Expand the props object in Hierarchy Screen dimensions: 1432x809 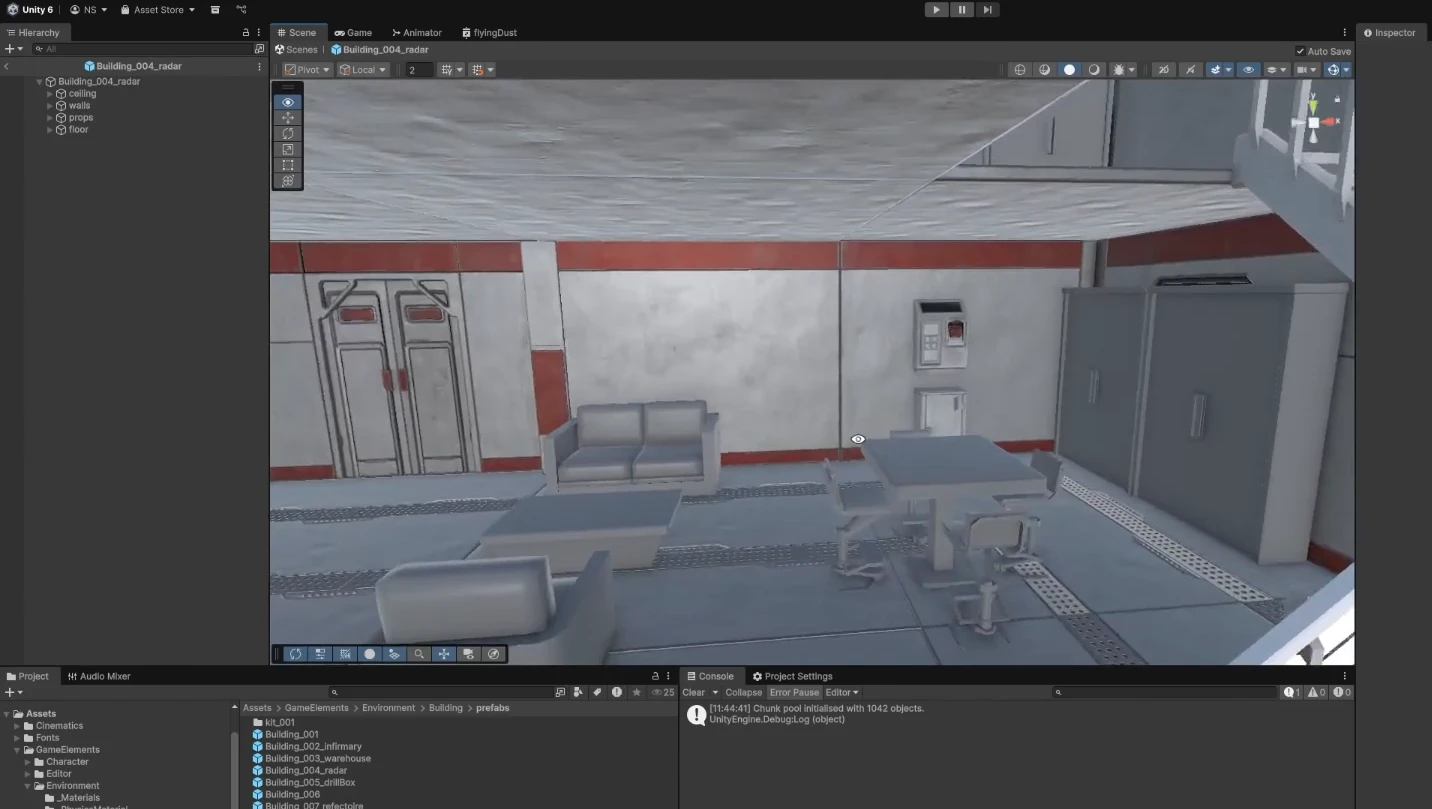point(50,118)
